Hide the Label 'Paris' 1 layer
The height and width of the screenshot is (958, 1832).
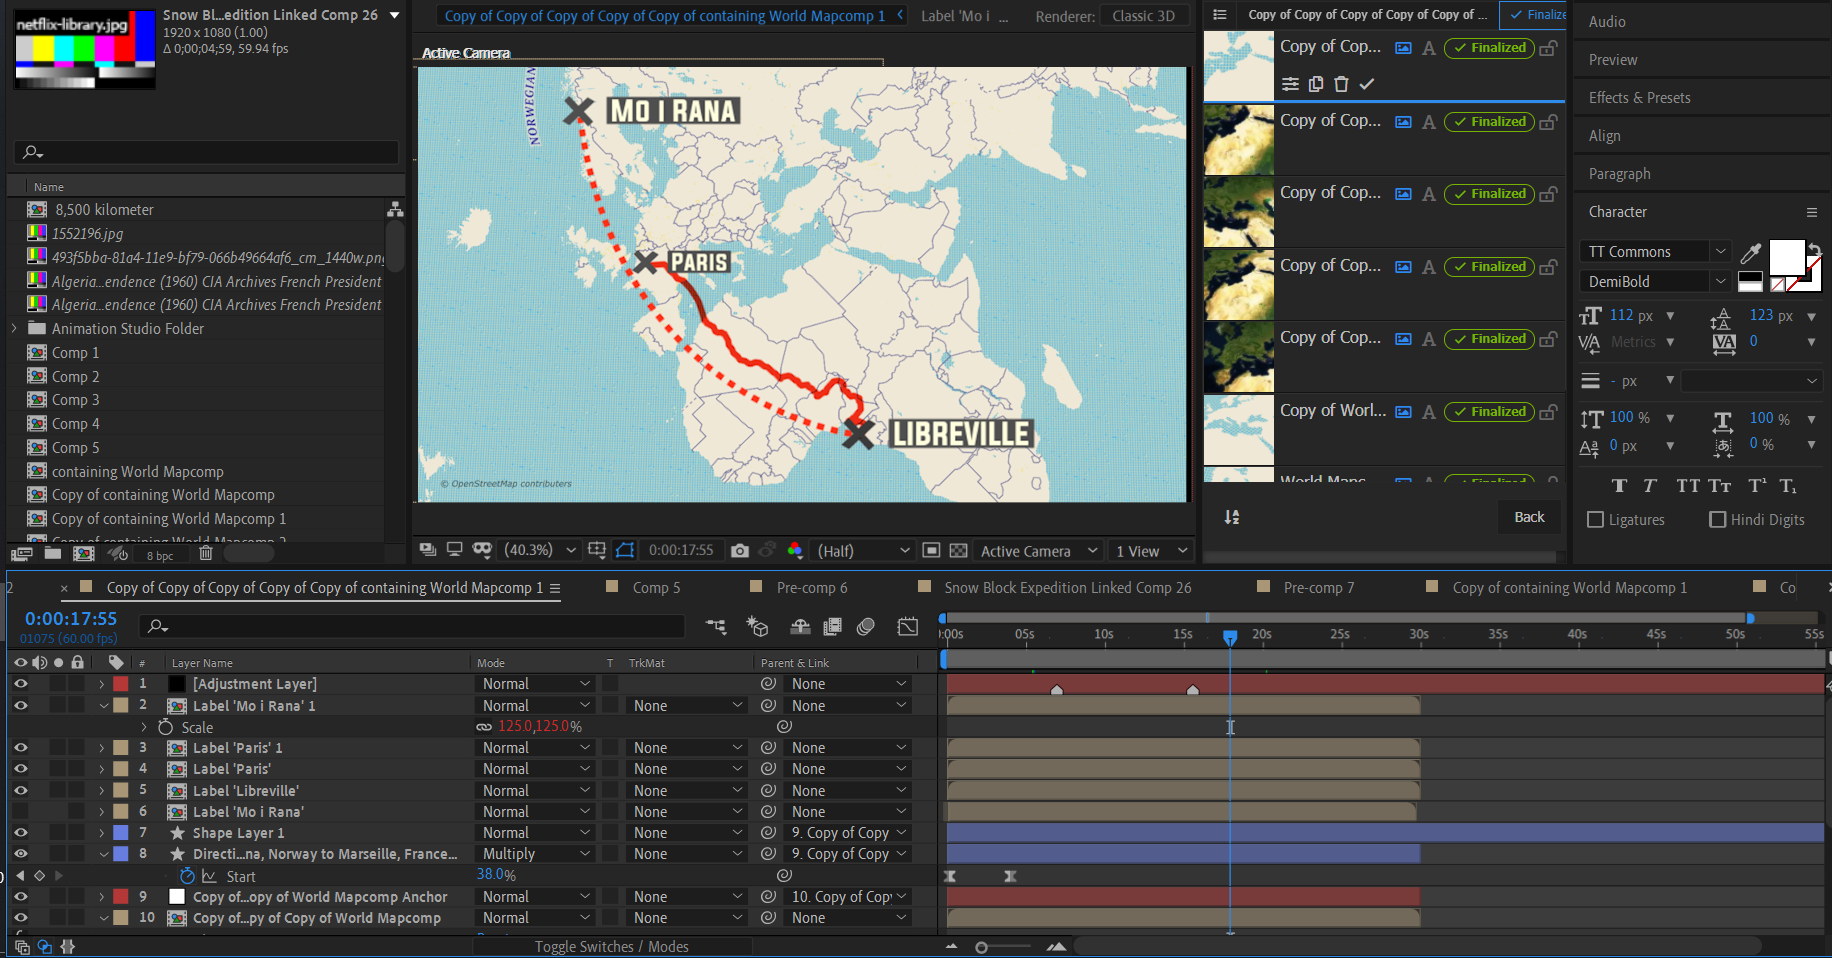(20, 748)
